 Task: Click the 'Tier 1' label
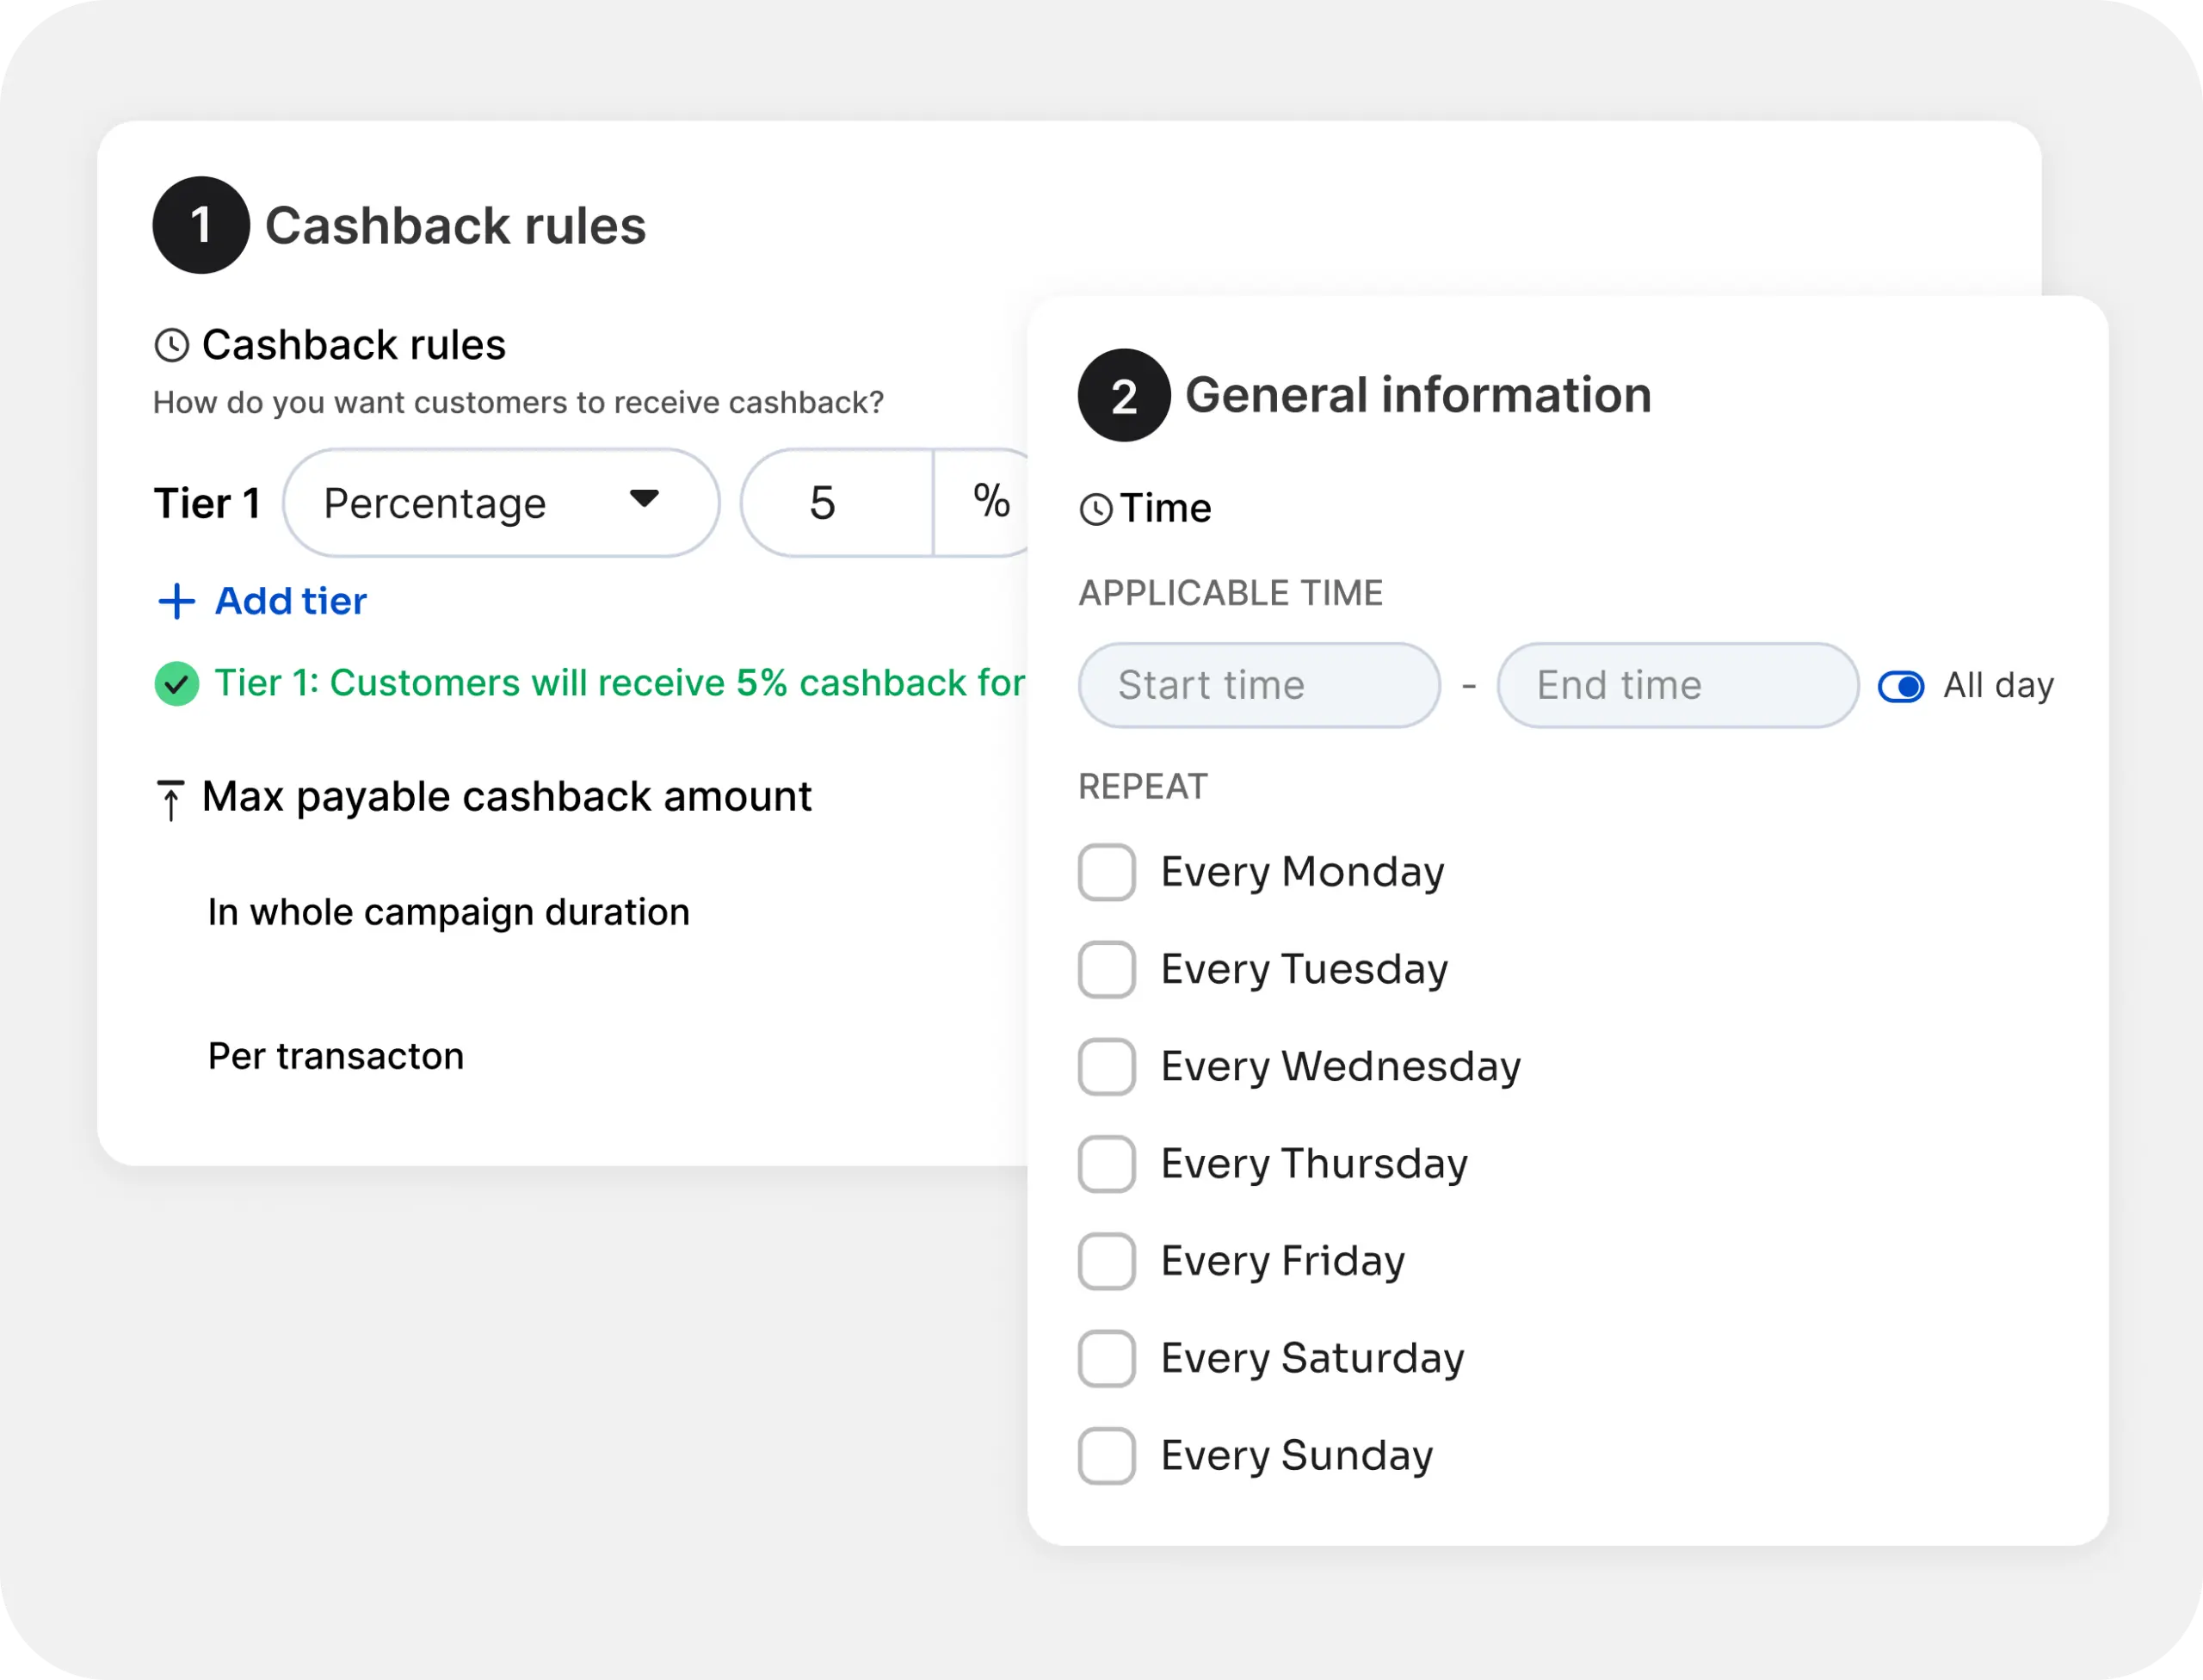point(207,503)
